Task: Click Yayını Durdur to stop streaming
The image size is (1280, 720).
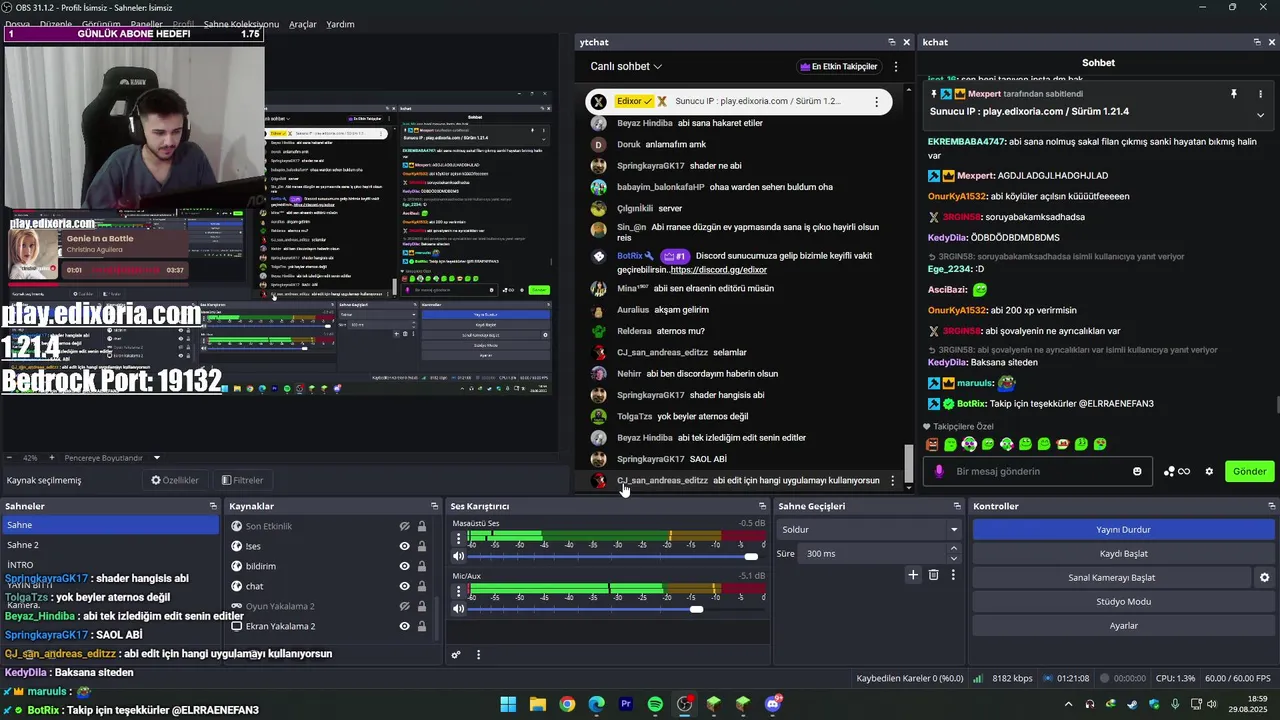Action: coord(1123,529)
